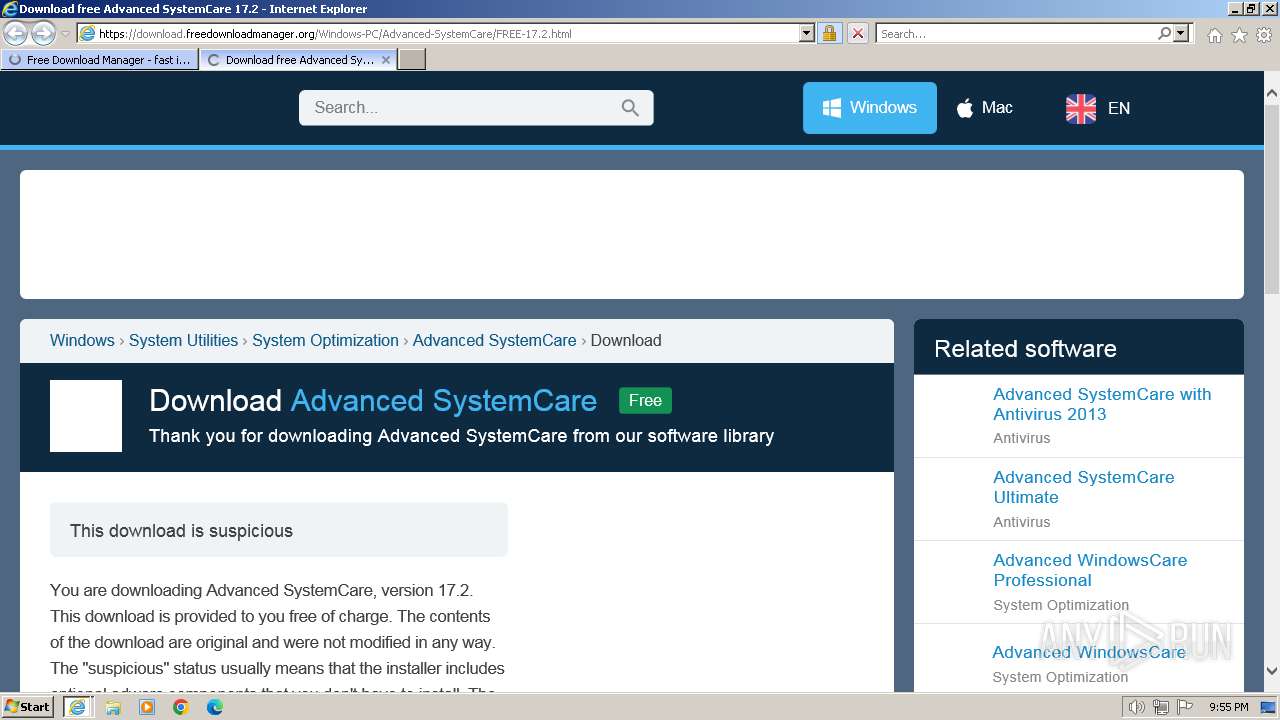This screenshot has height=720, width=1280.
Task: Click 'This download is suspicious' notice
Action: pos(279,530)
